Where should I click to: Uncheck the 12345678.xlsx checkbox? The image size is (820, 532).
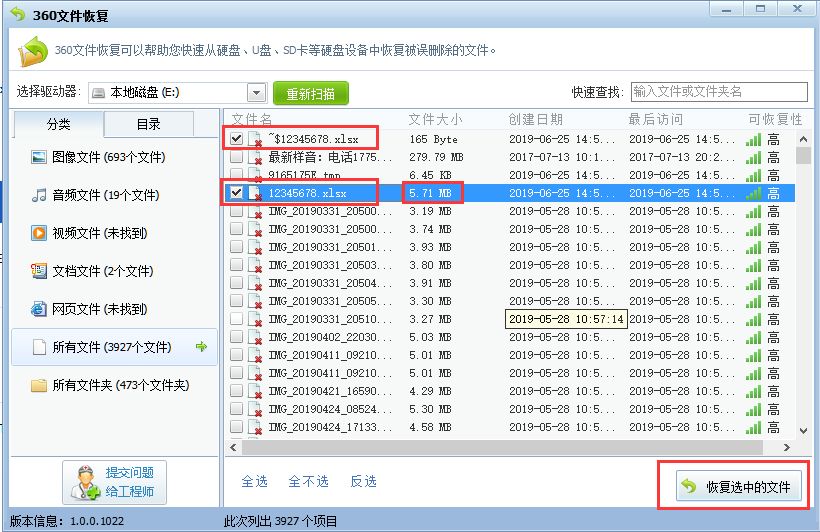pos(236,193)
